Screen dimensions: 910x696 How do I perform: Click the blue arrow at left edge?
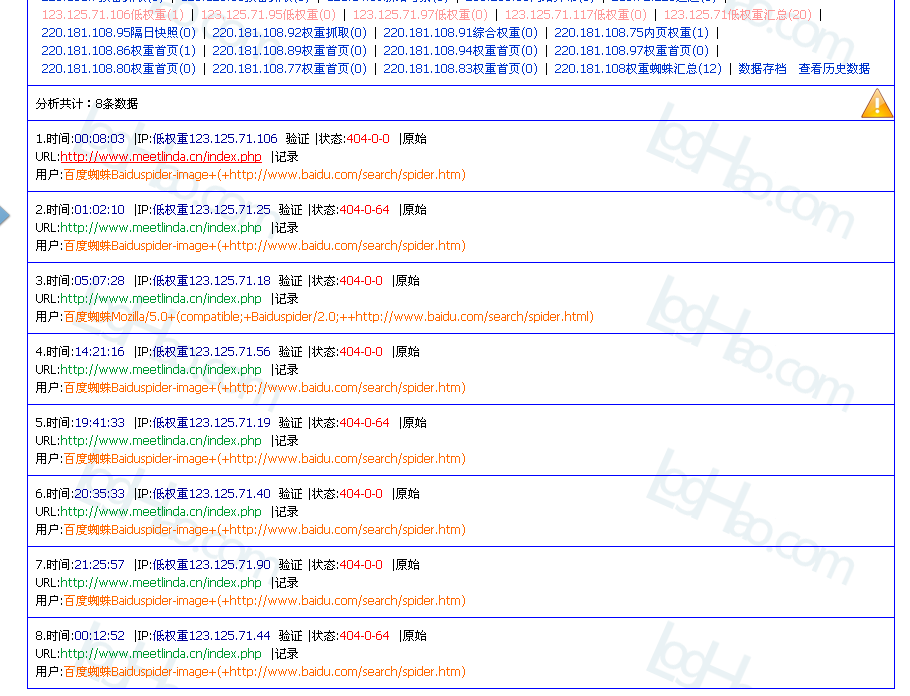click(x=5, y=215)
